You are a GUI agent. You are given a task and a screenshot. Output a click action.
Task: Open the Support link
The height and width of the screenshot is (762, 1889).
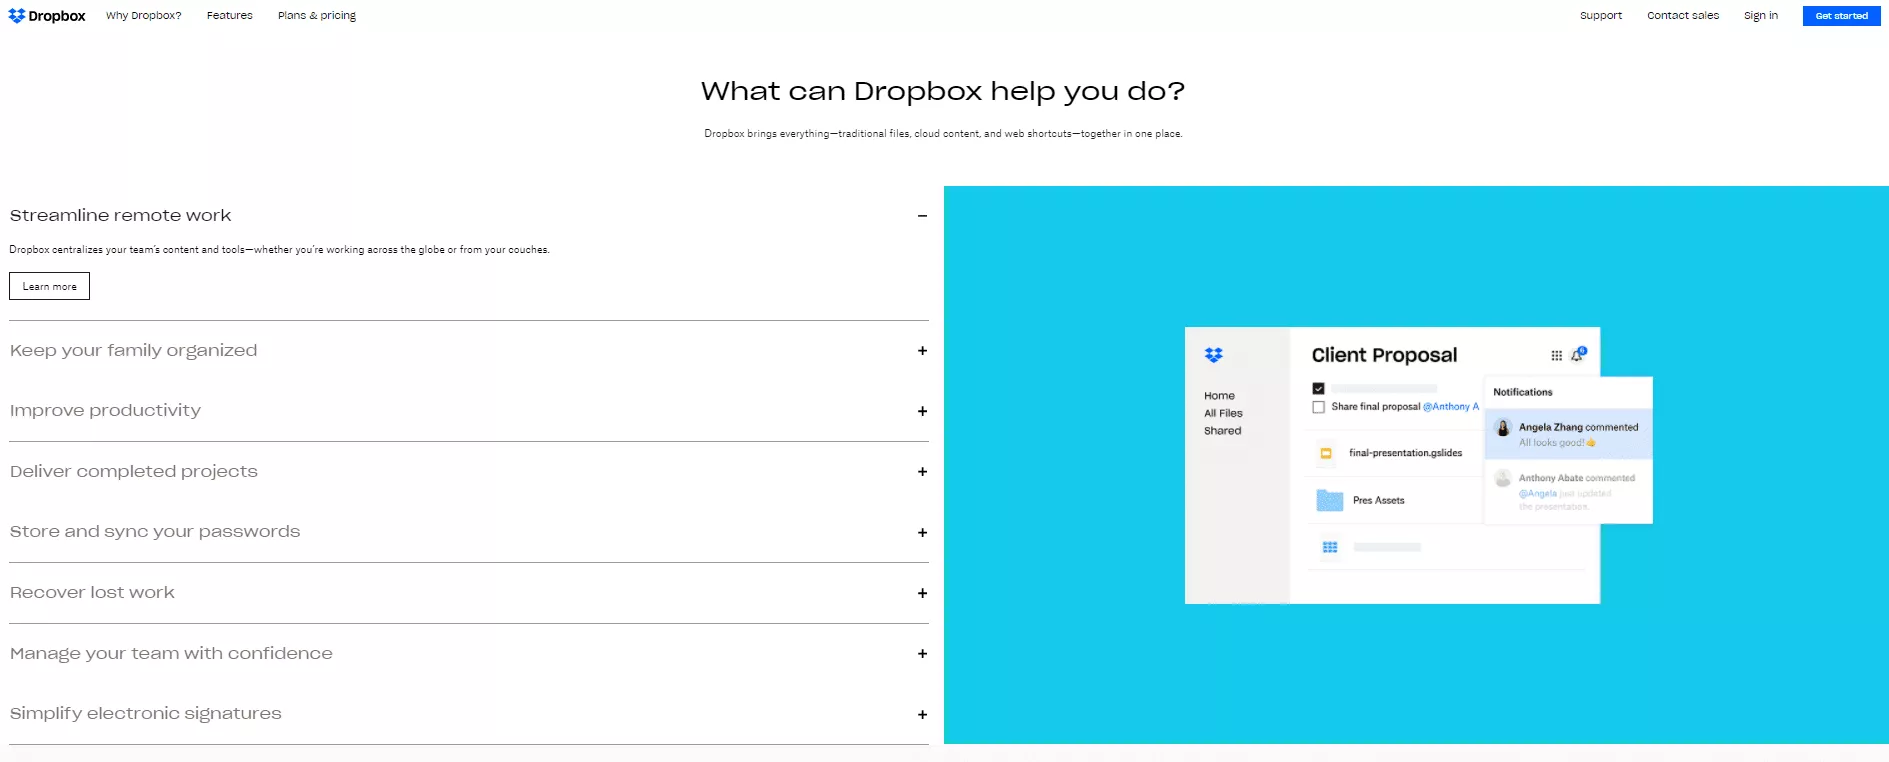tap(1601, 16)
